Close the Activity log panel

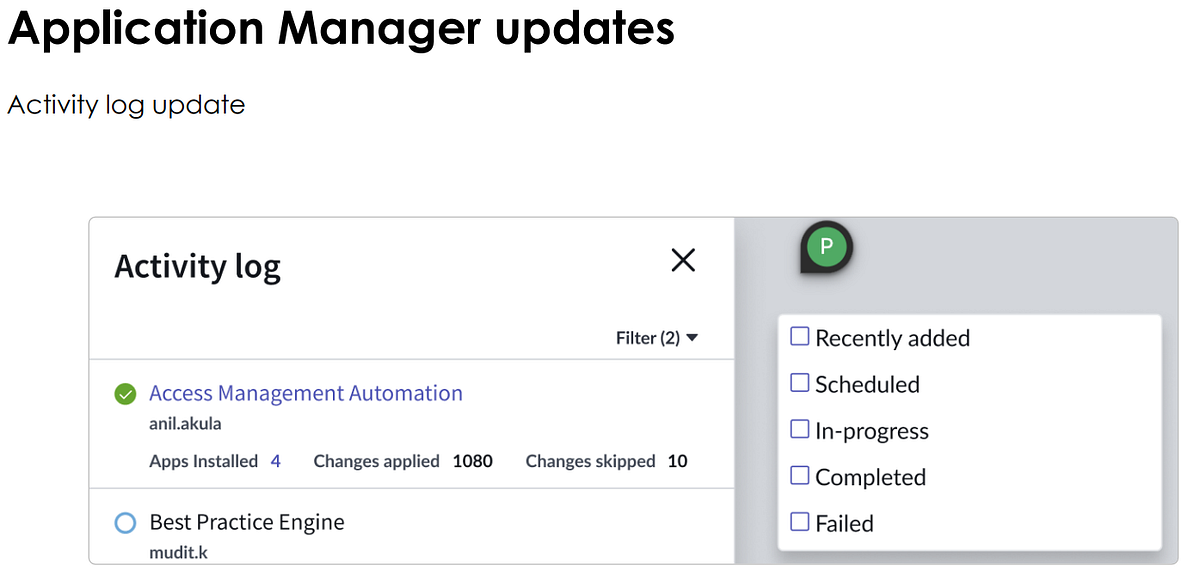[683, 260]
